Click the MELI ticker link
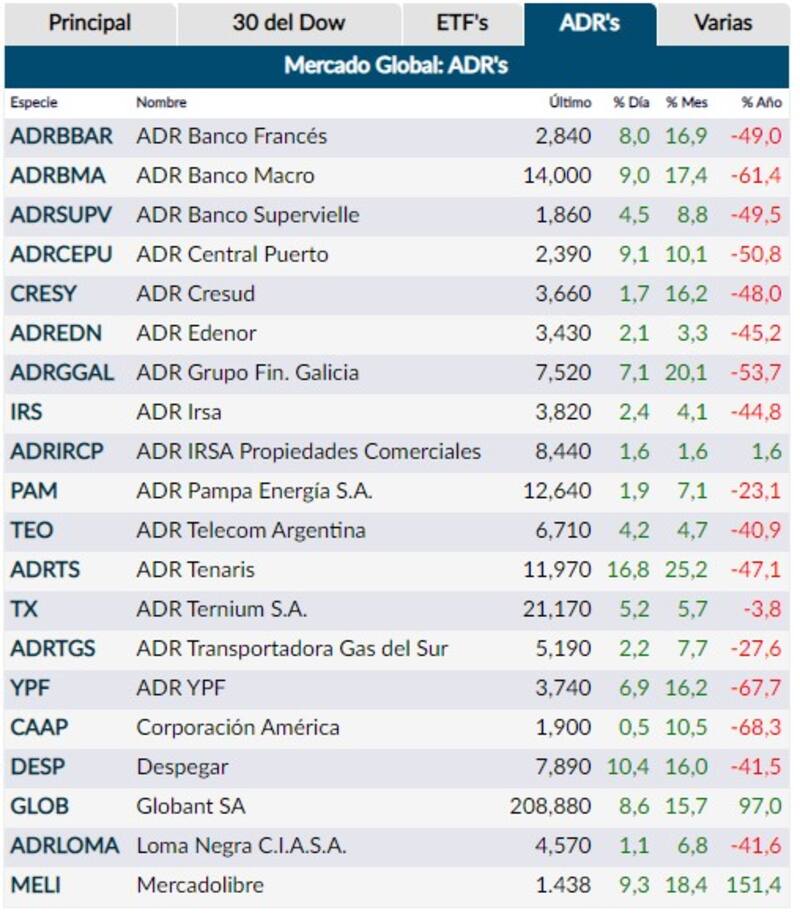This screenshot has width=800, height=913. click(35, 885)
